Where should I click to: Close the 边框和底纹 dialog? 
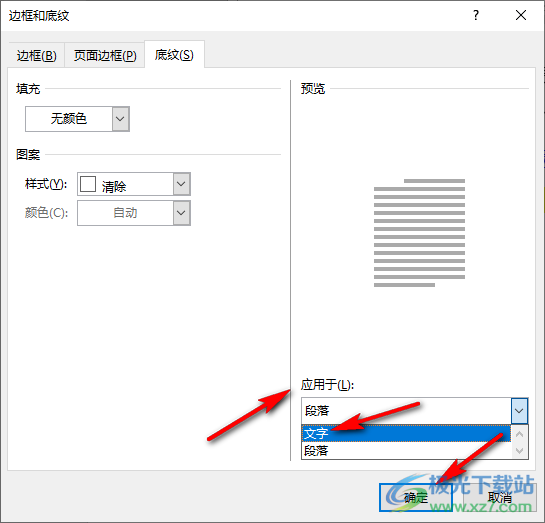(521, 15)
